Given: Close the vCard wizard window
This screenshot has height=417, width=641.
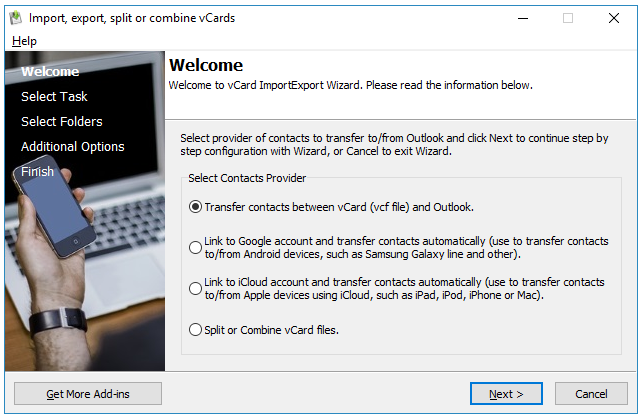Looking at the screenshot, I should (x=613, y=18).
